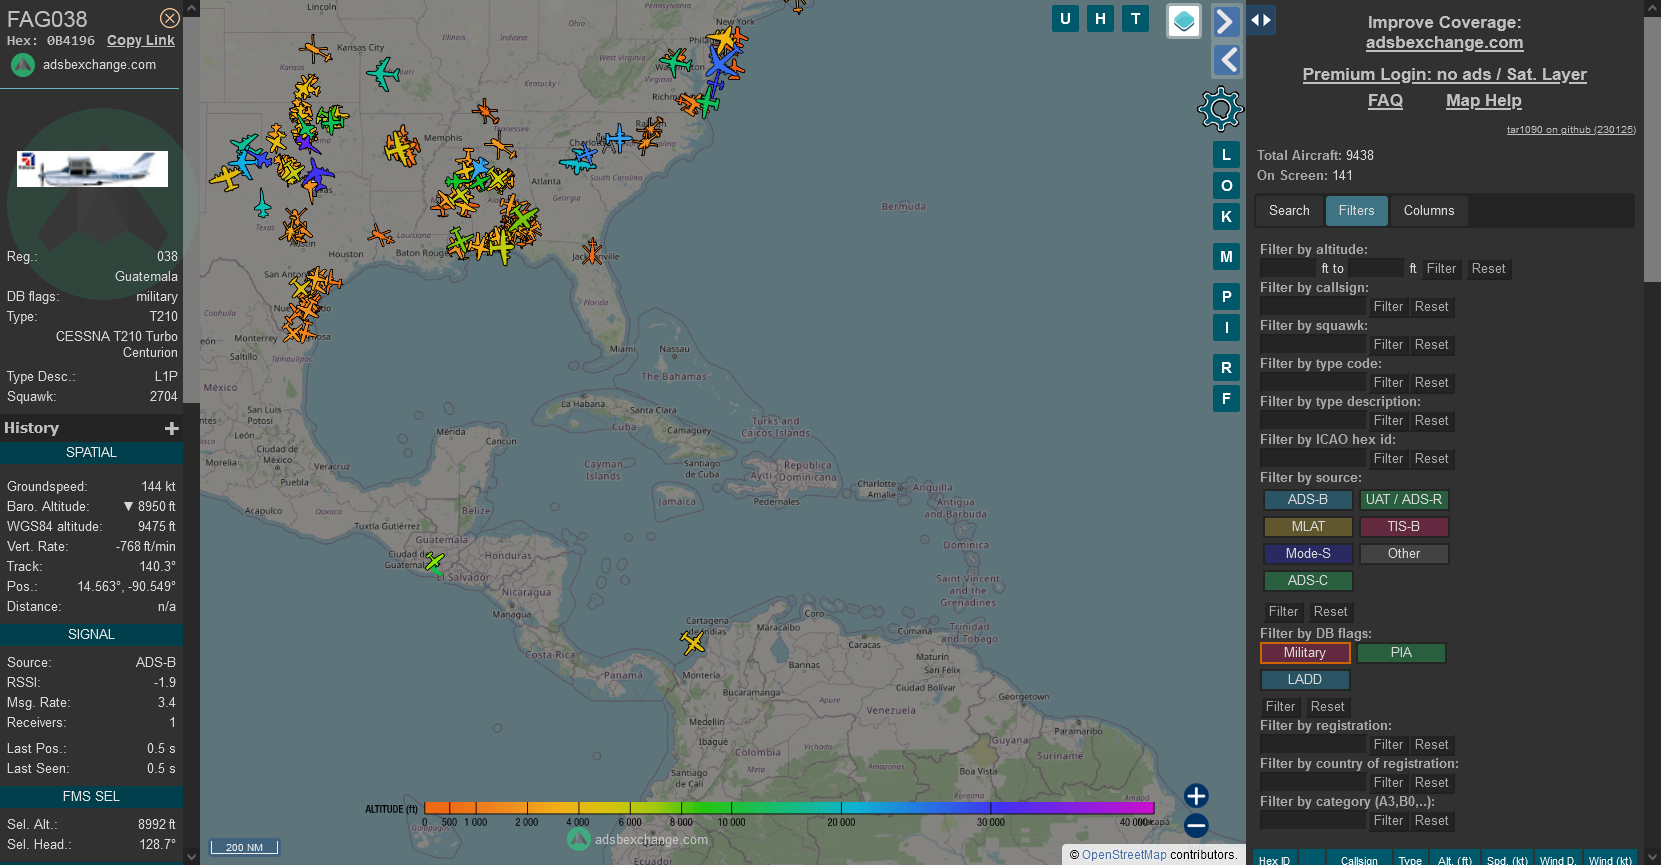The image size is (1661, 865).
Task: Switch to the Search tab
Action: (1289, 211)
